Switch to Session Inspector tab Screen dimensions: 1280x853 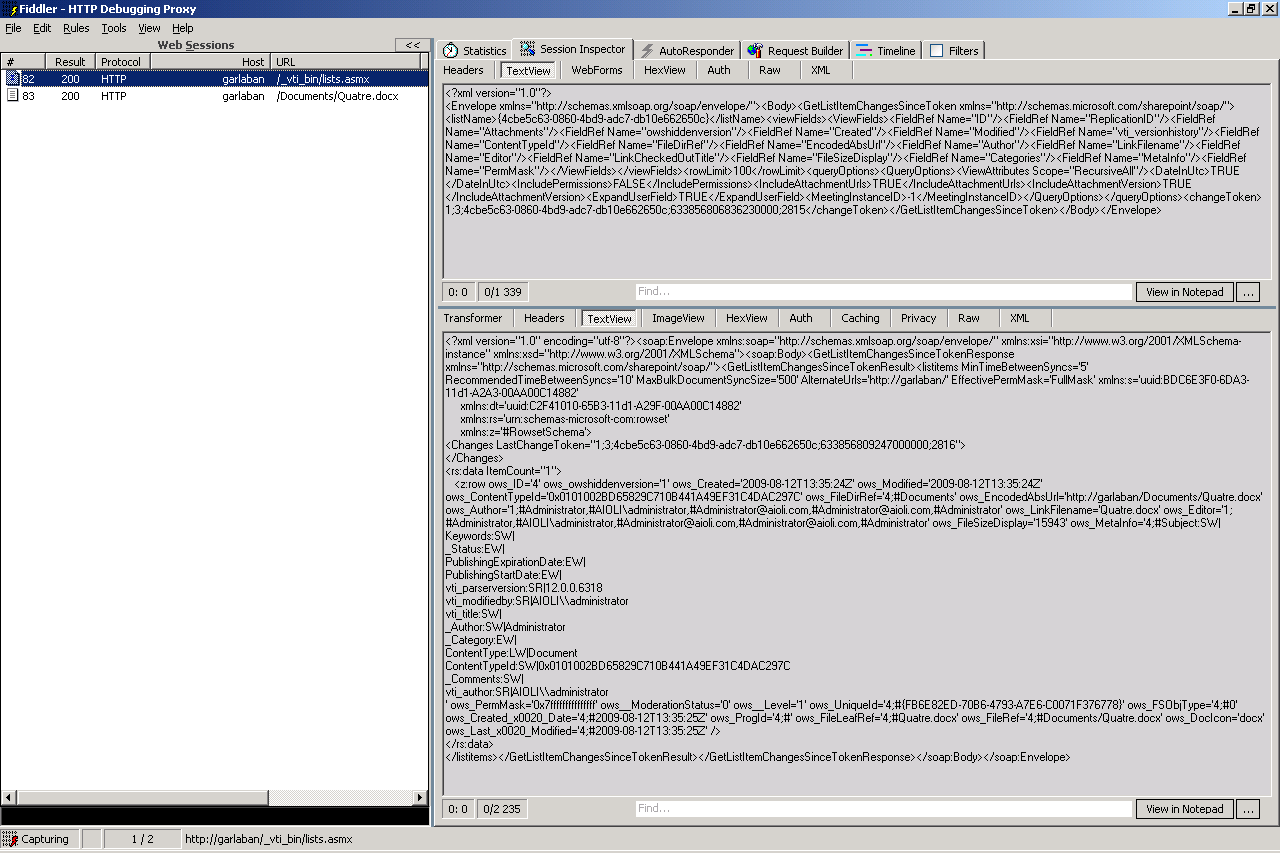(x=573, y=49)
